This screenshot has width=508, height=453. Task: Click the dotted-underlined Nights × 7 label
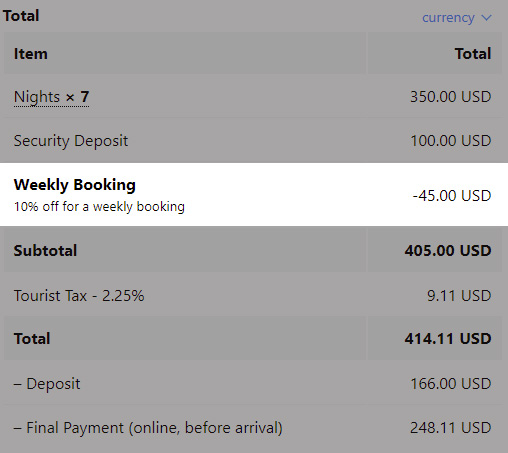click(51, 97)
